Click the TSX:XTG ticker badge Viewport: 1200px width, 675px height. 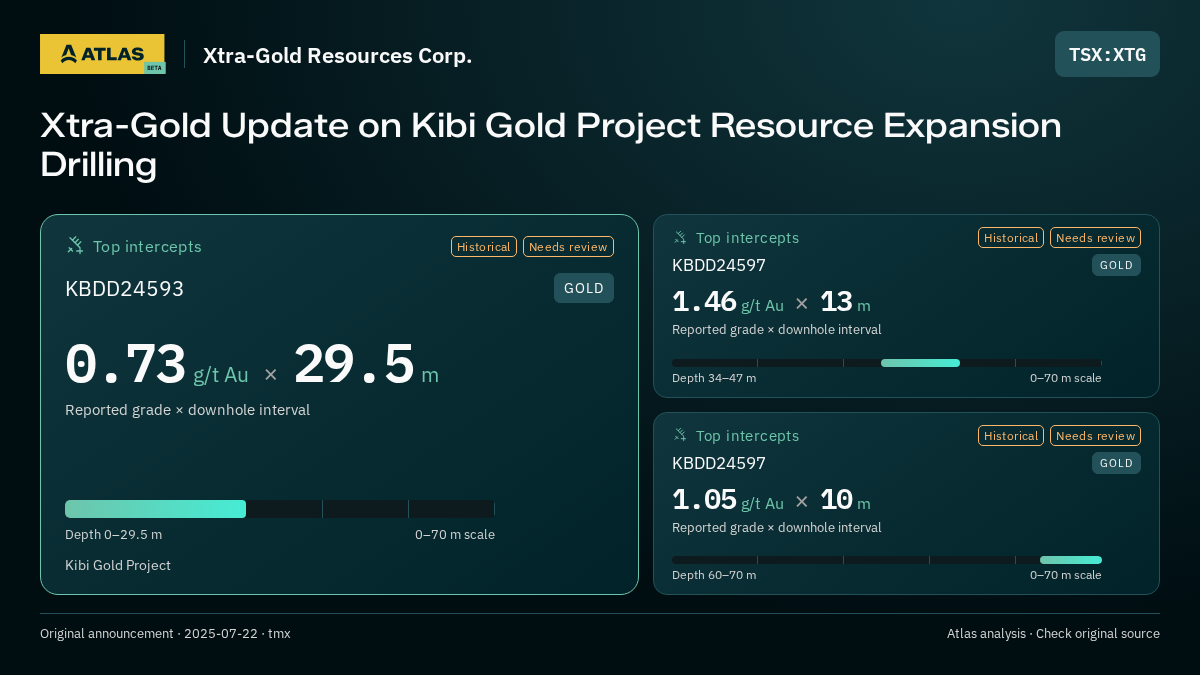click(1107, 54)
